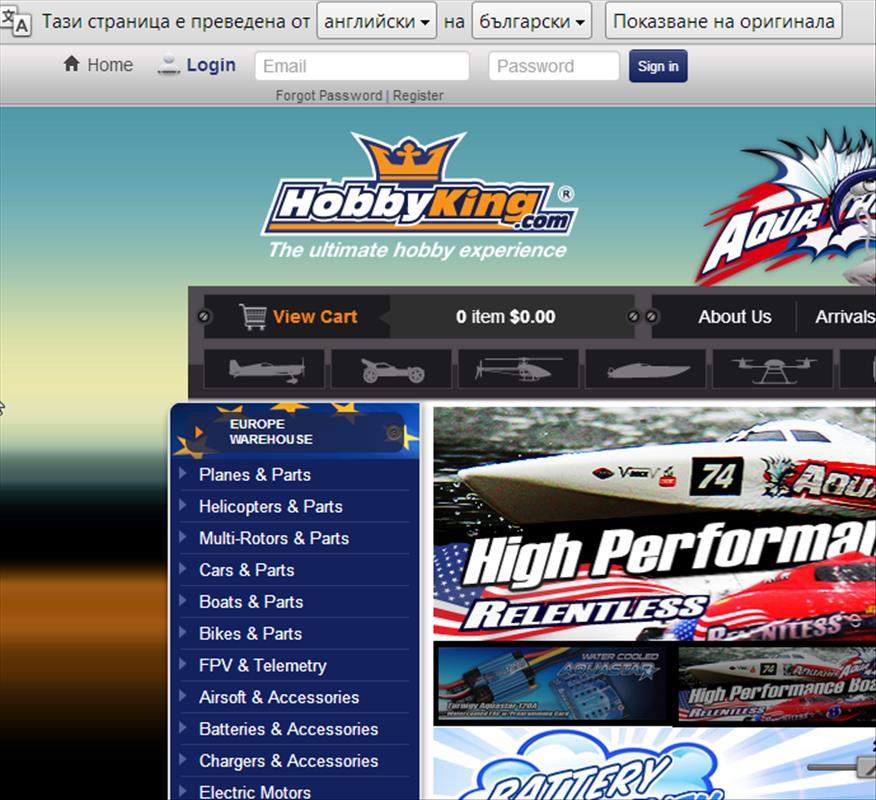Click the Forgot Password link
Image resolution: width=876 pixels, height=800 pixels.
pyautogui.click(x=328, y=96)
